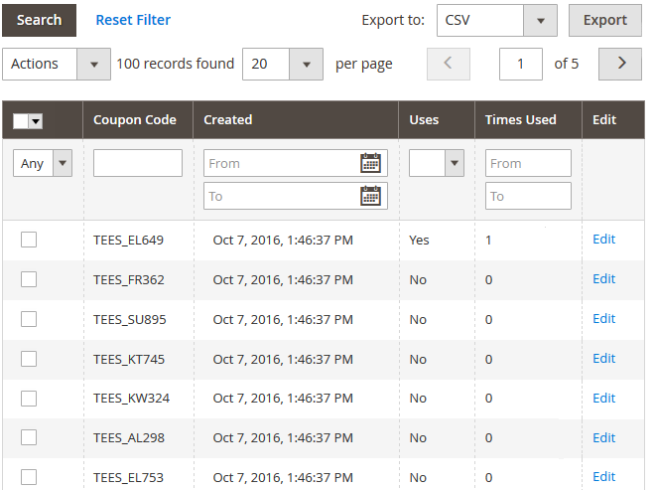Edit the TEES_SU895 coupon
This screenshot has height=490, width=655.
tap(603, 319)
